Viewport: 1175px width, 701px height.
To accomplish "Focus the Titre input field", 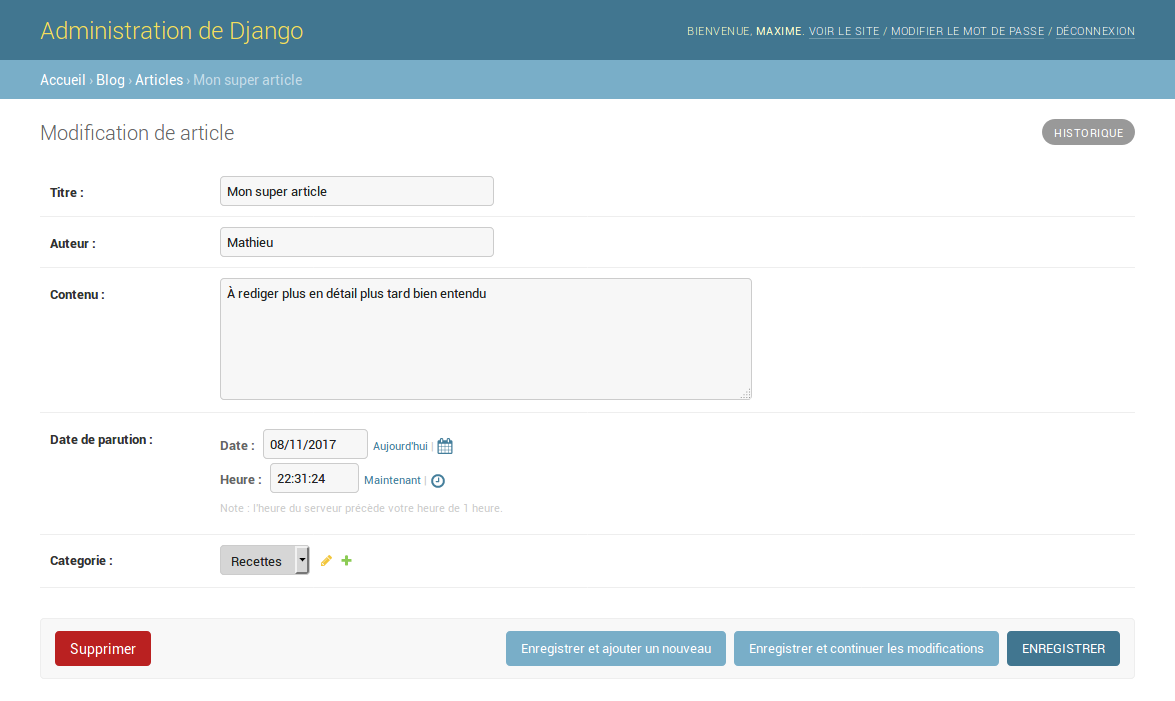I will point(357,191).
